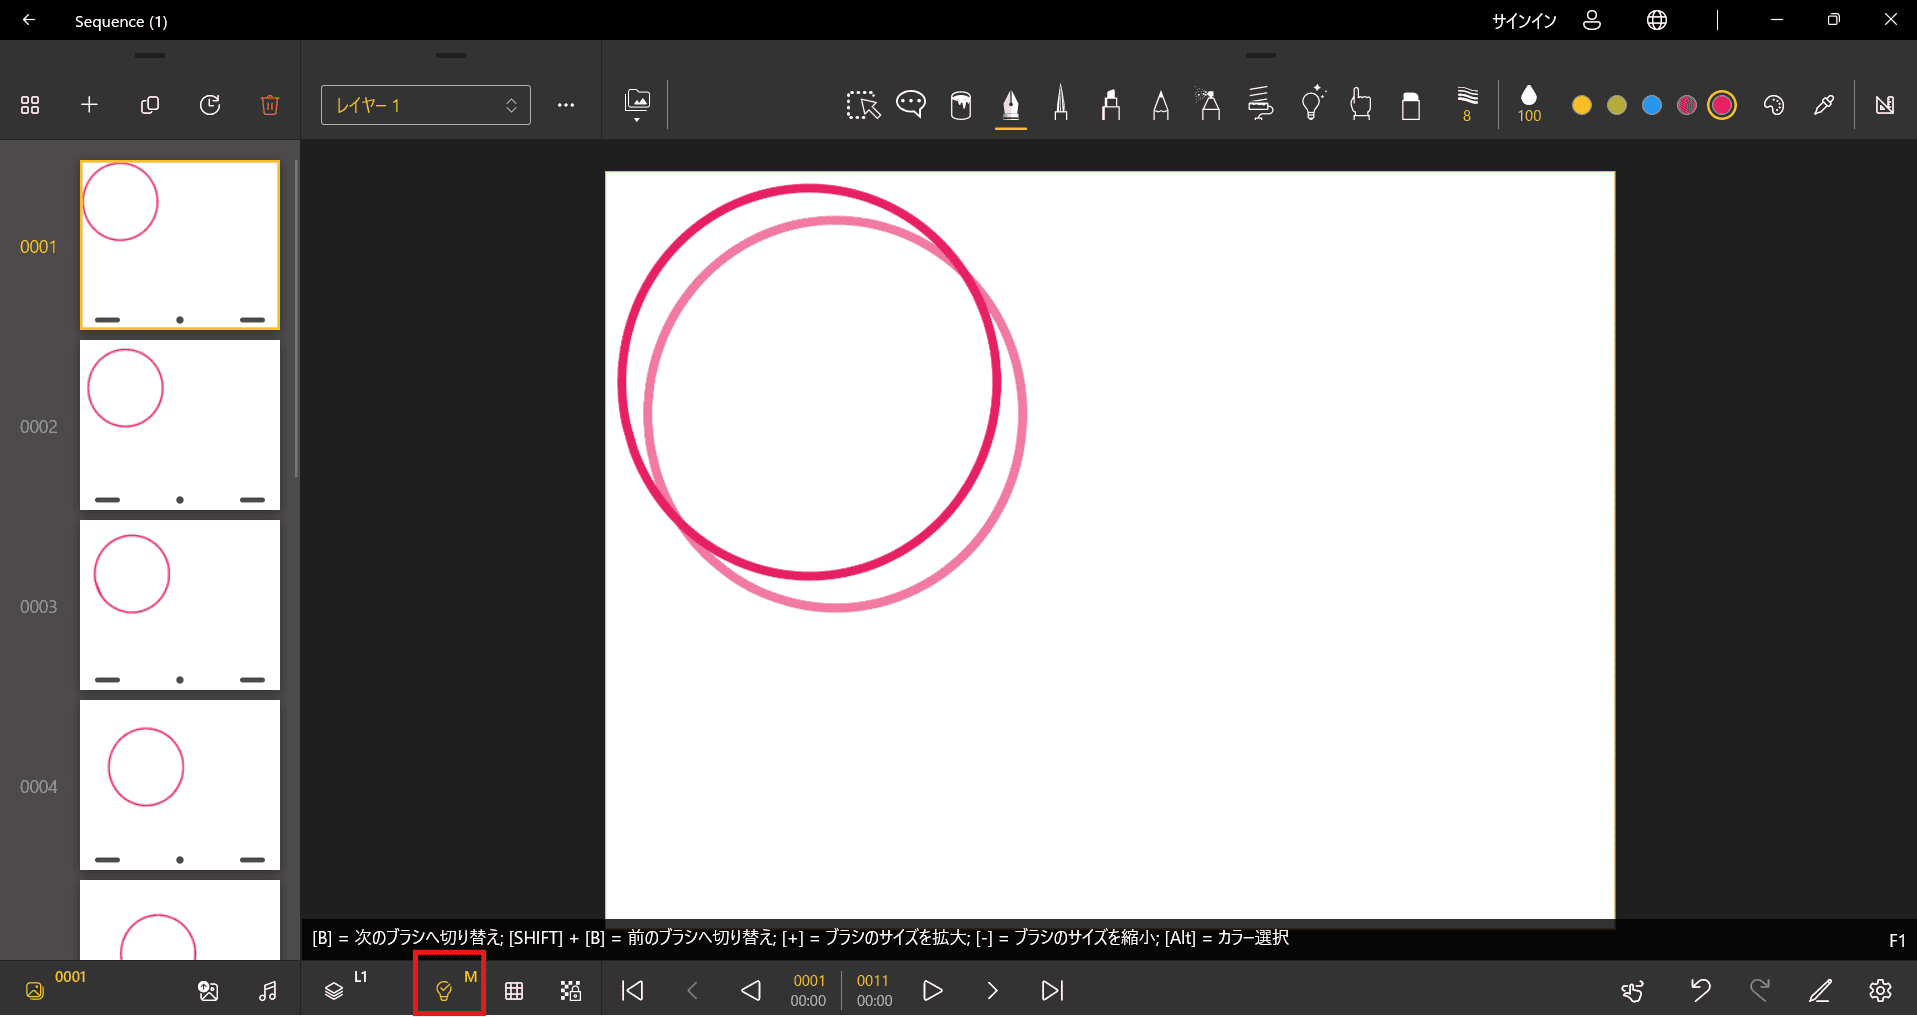Image resolution: width=1917 pixels, height=1017 pixels.
Task: Open the audio track panel
Action: (x=267, y=990)
